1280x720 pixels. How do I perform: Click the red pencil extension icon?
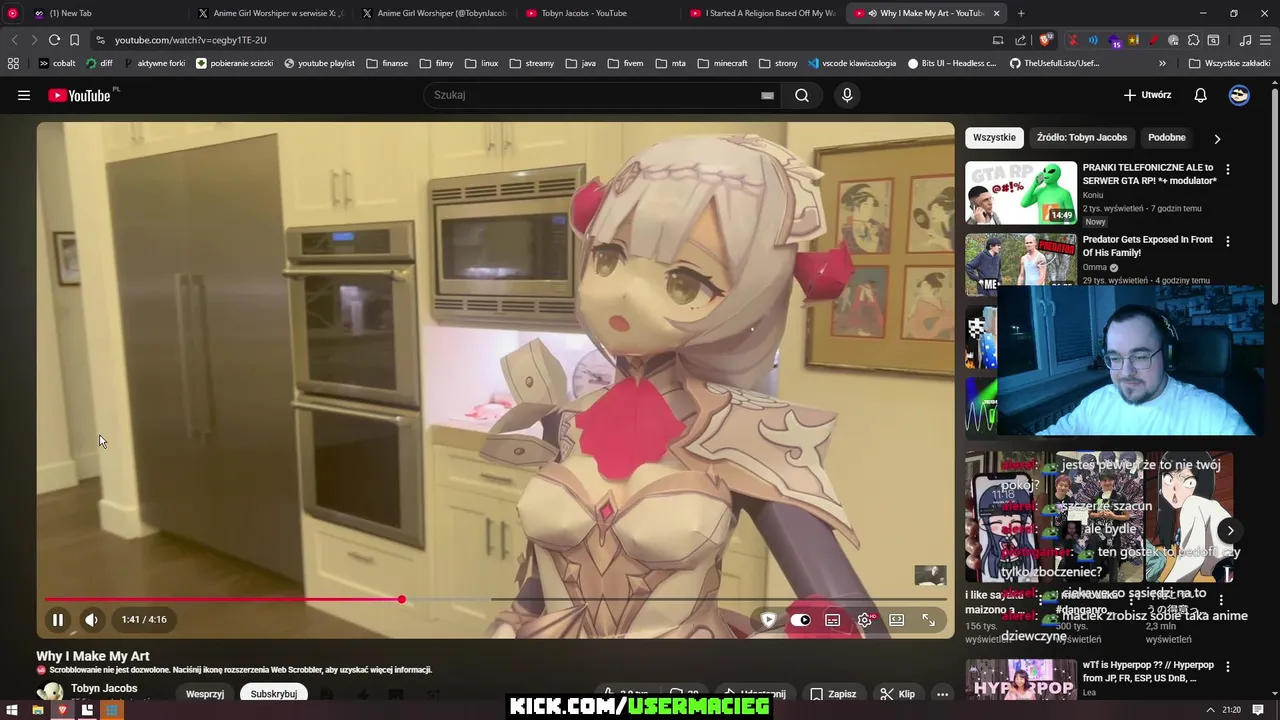click(x=1154, y=40)
